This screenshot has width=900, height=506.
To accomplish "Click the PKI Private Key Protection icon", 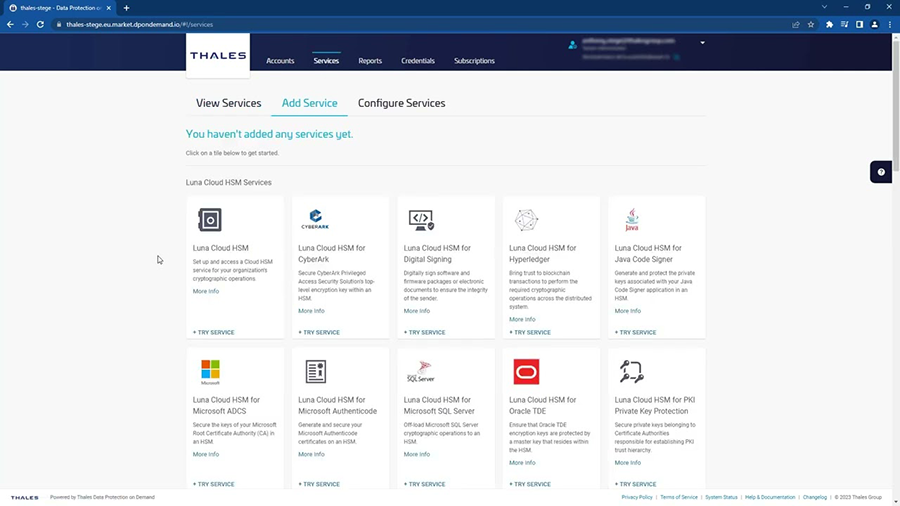I will (x=632, y=372).
